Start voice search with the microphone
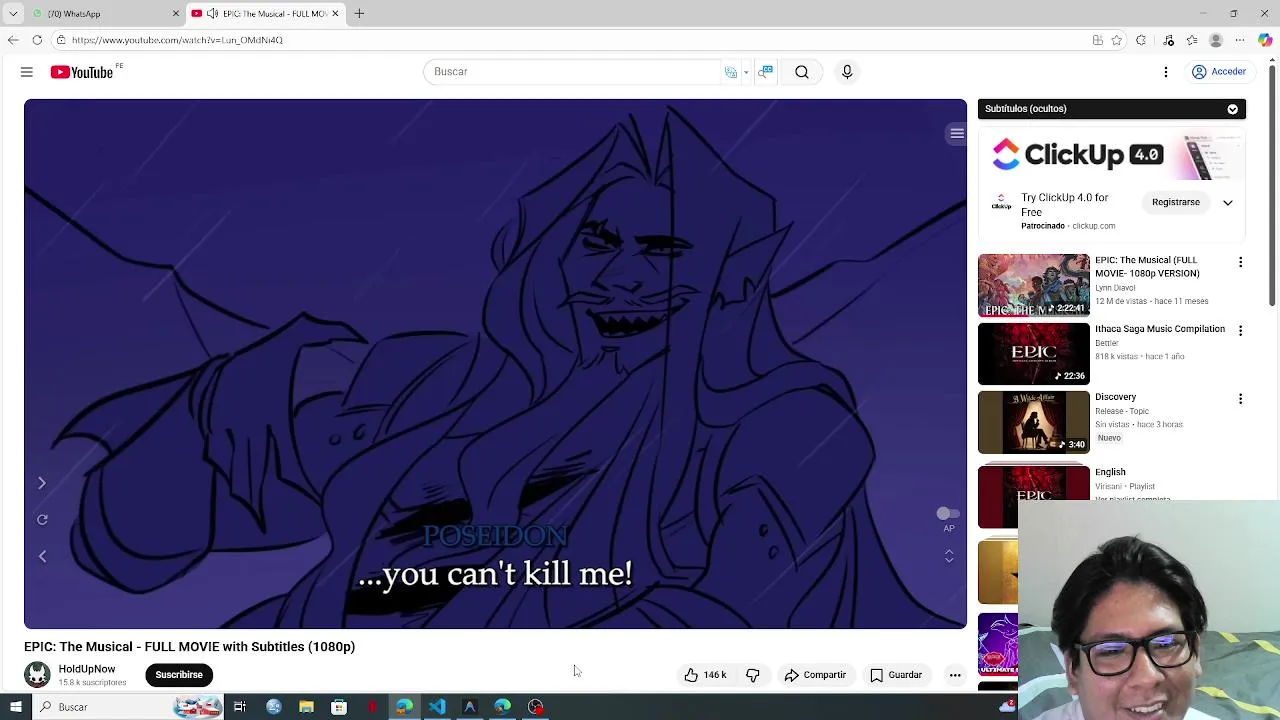 847,72
